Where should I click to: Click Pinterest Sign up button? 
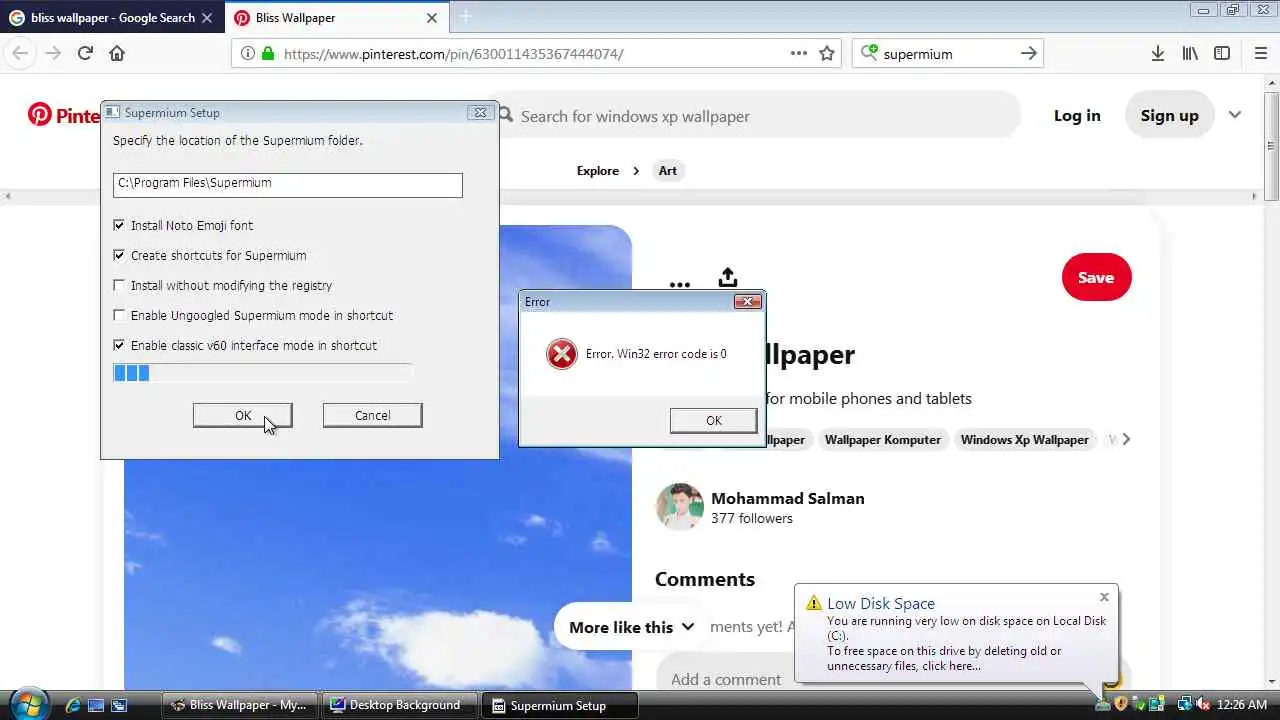[x=1169, y=115]
